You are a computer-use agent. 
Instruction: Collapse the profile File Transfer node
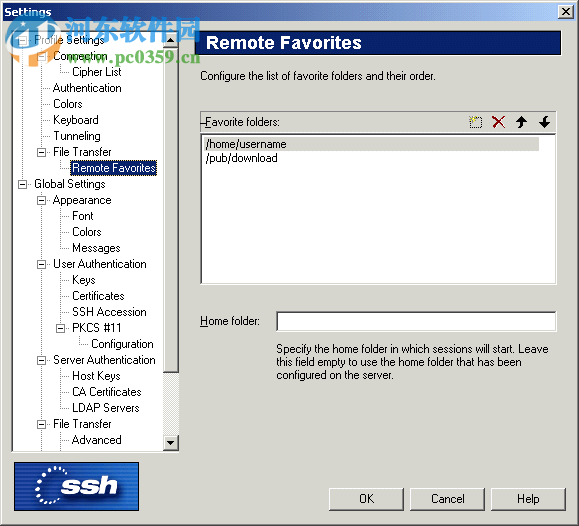click(x=42, y=152)
